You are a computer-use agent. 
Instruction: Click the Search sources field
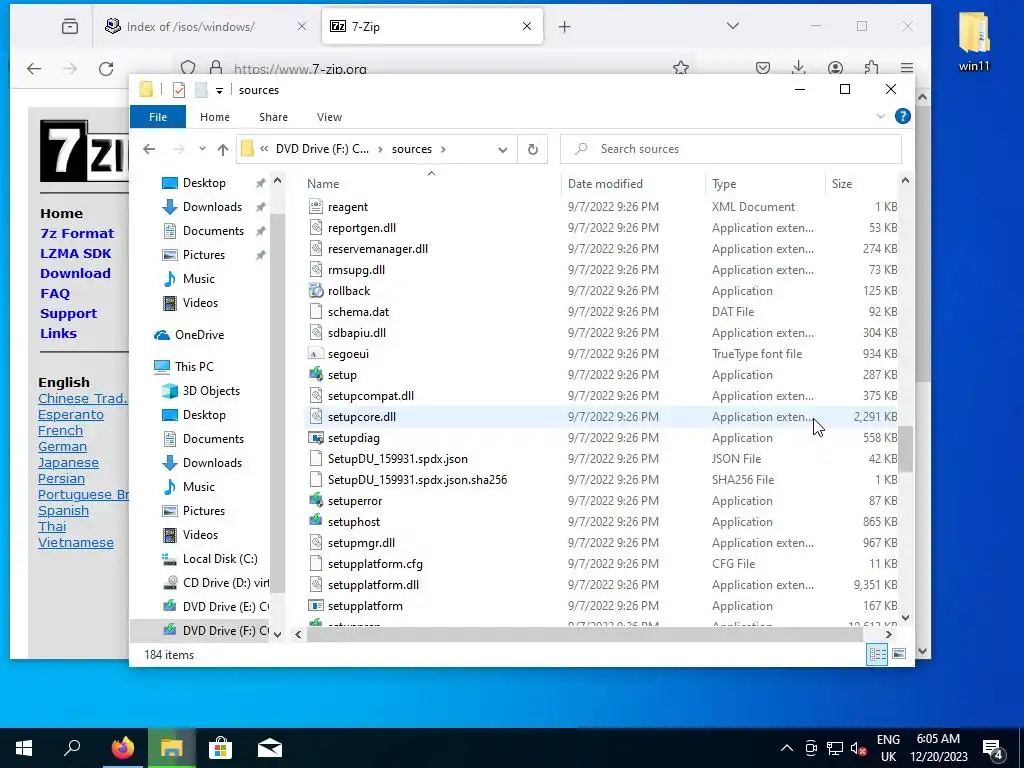tap(731, 149)
